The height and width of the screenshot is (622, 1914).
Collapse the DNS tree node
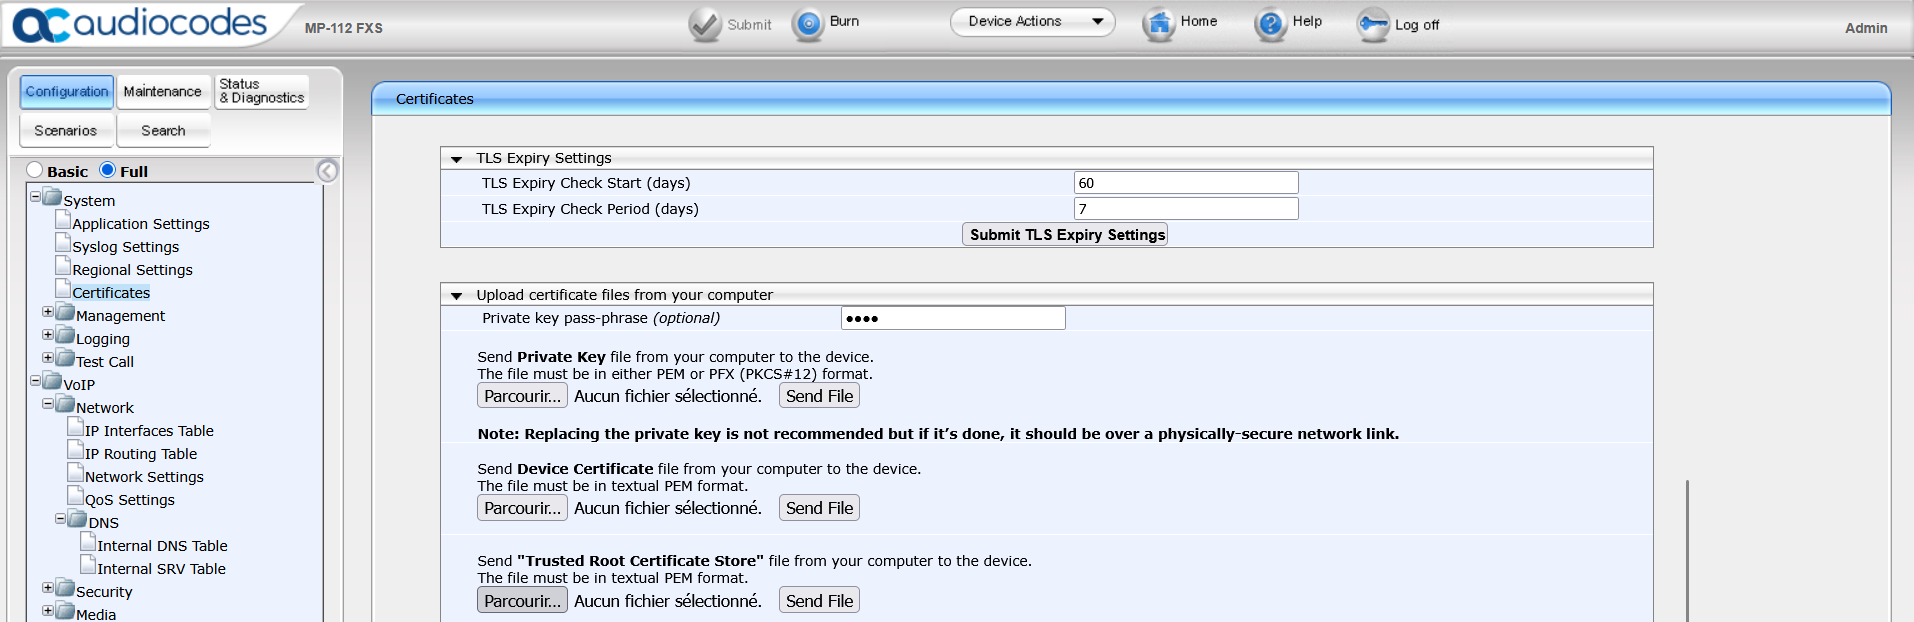click(60, 519)
